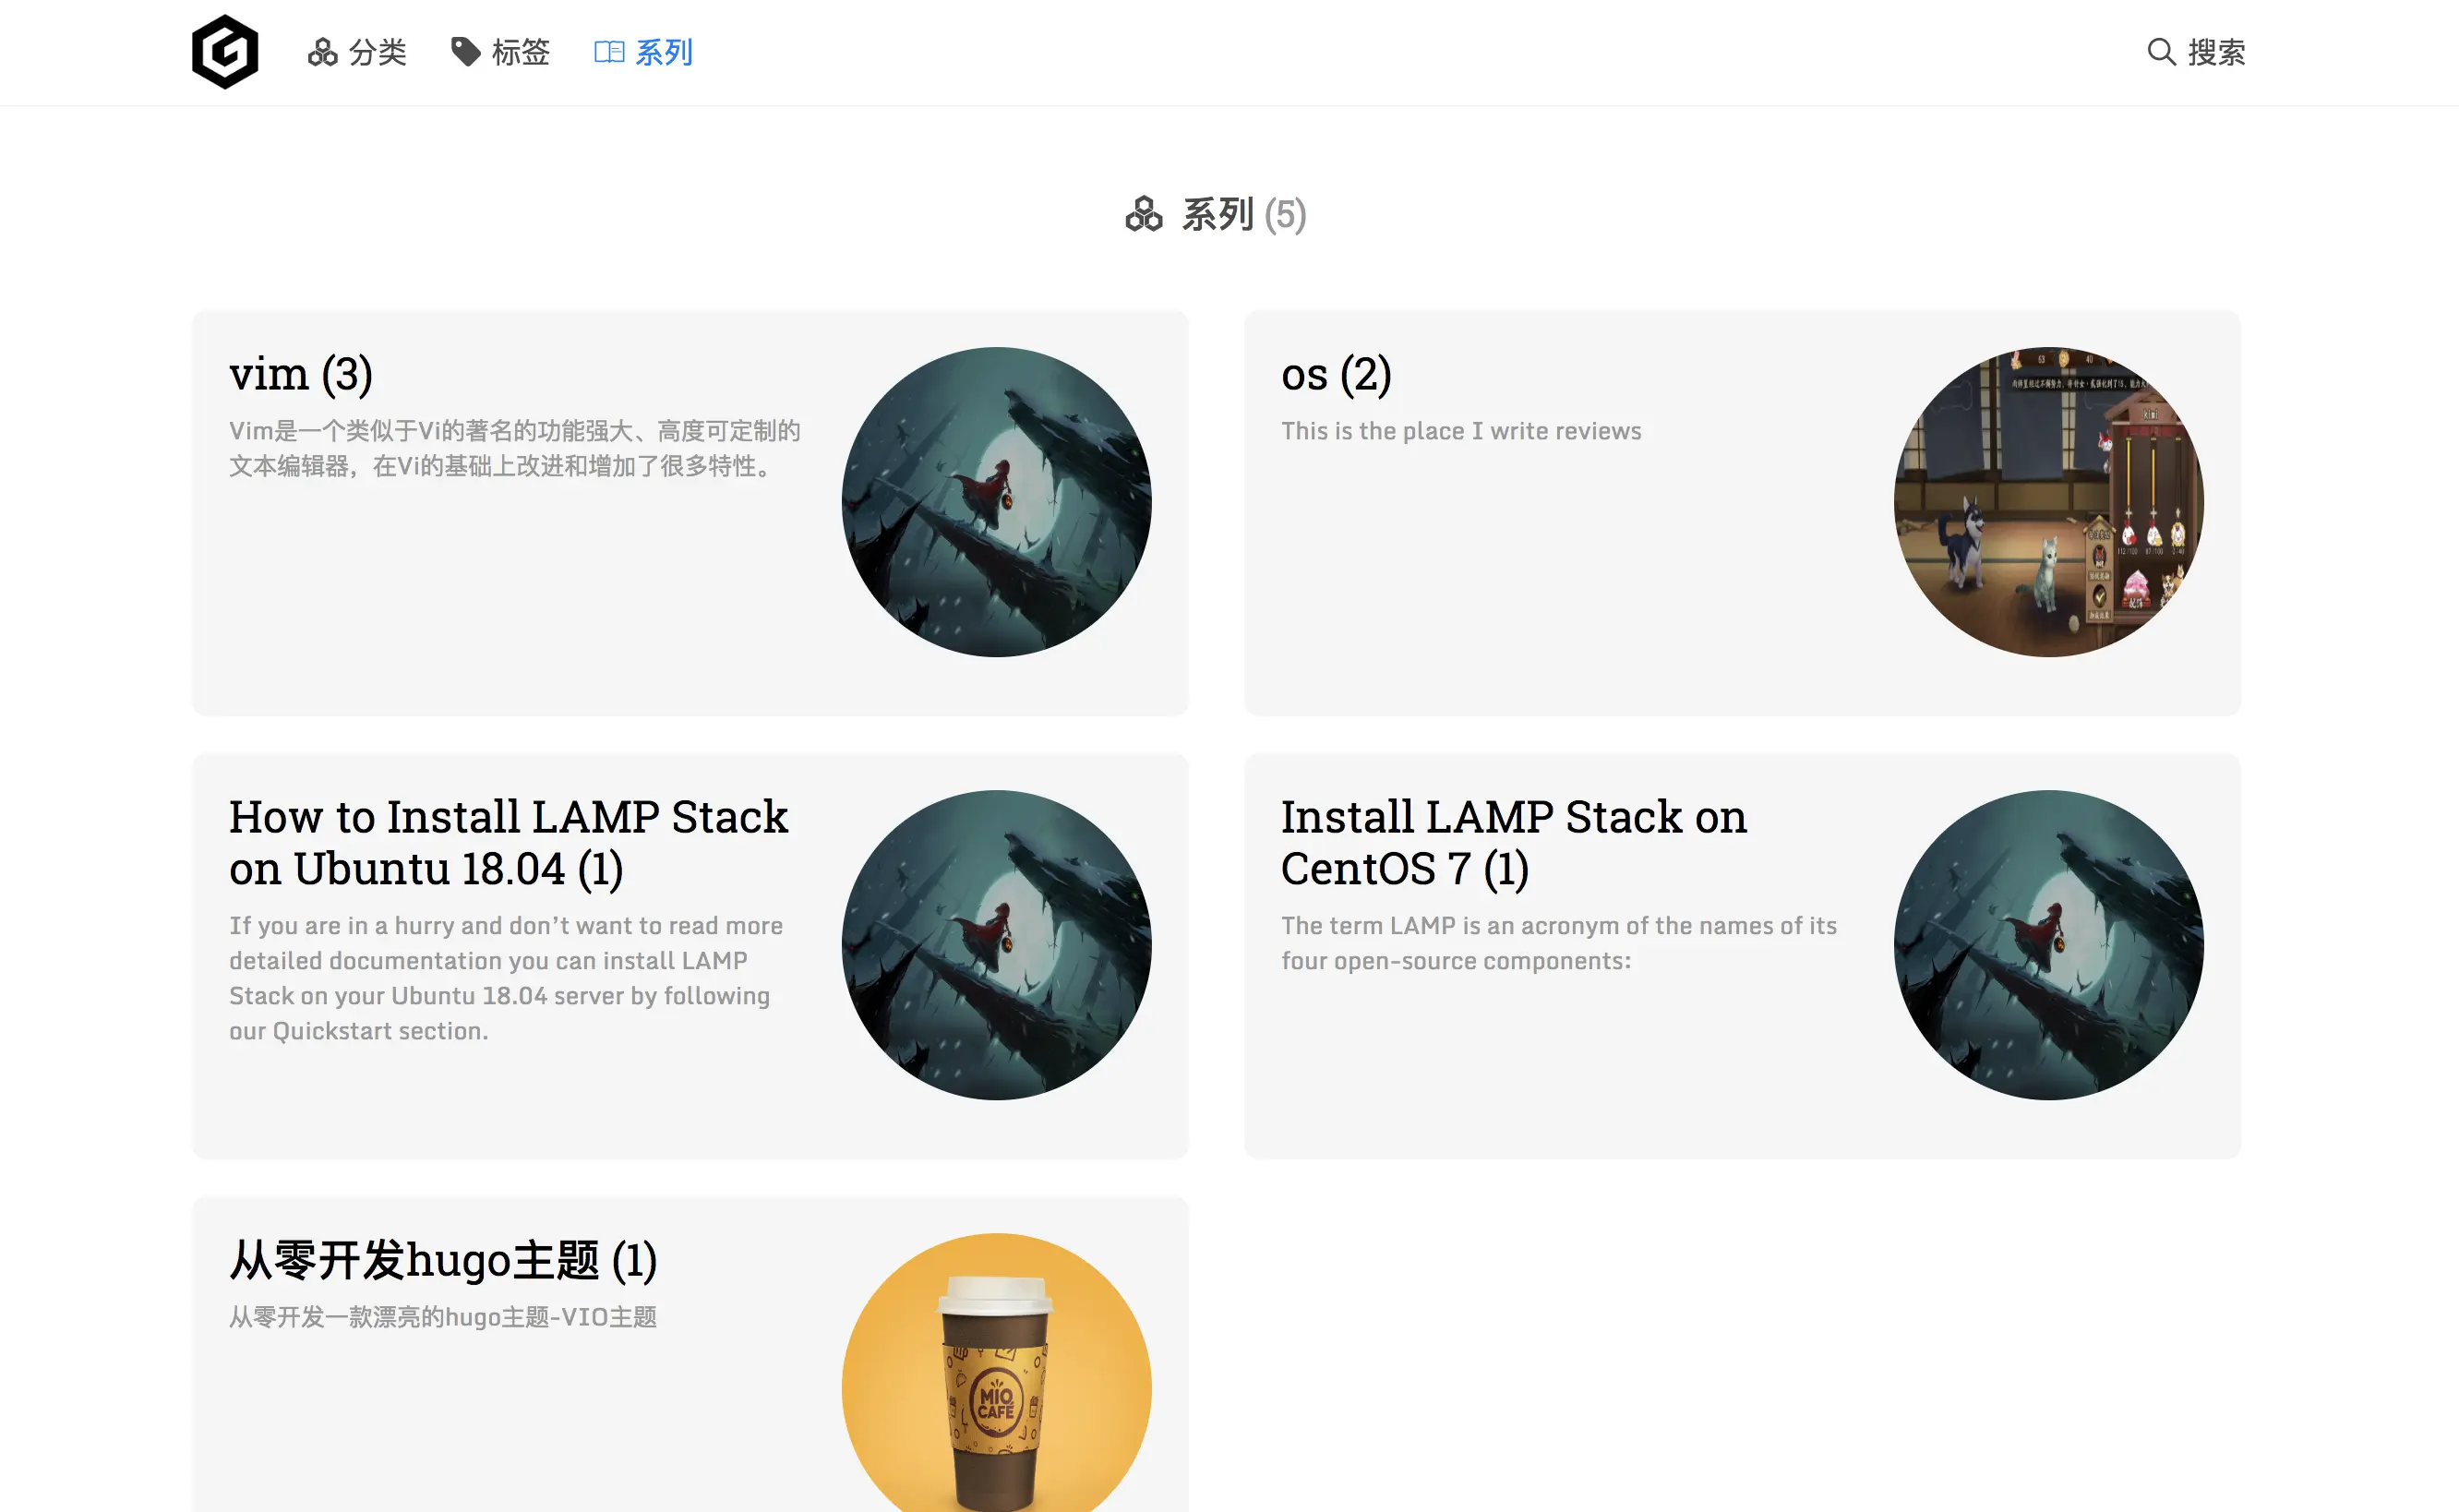The image size is (2459, 1512).
Task: Open the 分类 menu item
Action: [377, 52]
